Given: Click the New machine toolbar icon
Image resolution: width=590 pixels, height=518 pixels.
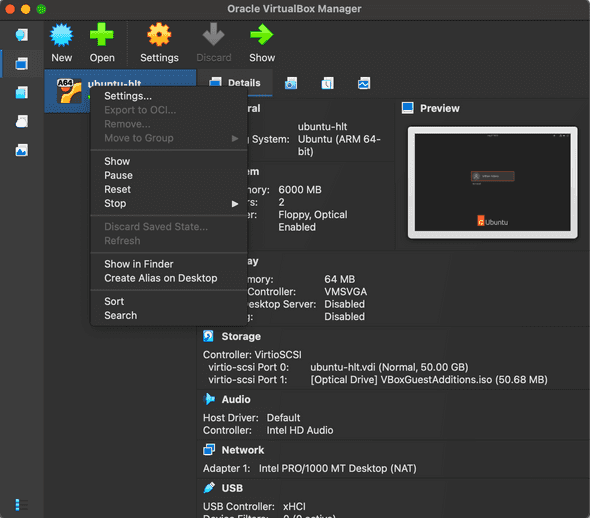Looking at the screenshot, I should pos(61,35).
